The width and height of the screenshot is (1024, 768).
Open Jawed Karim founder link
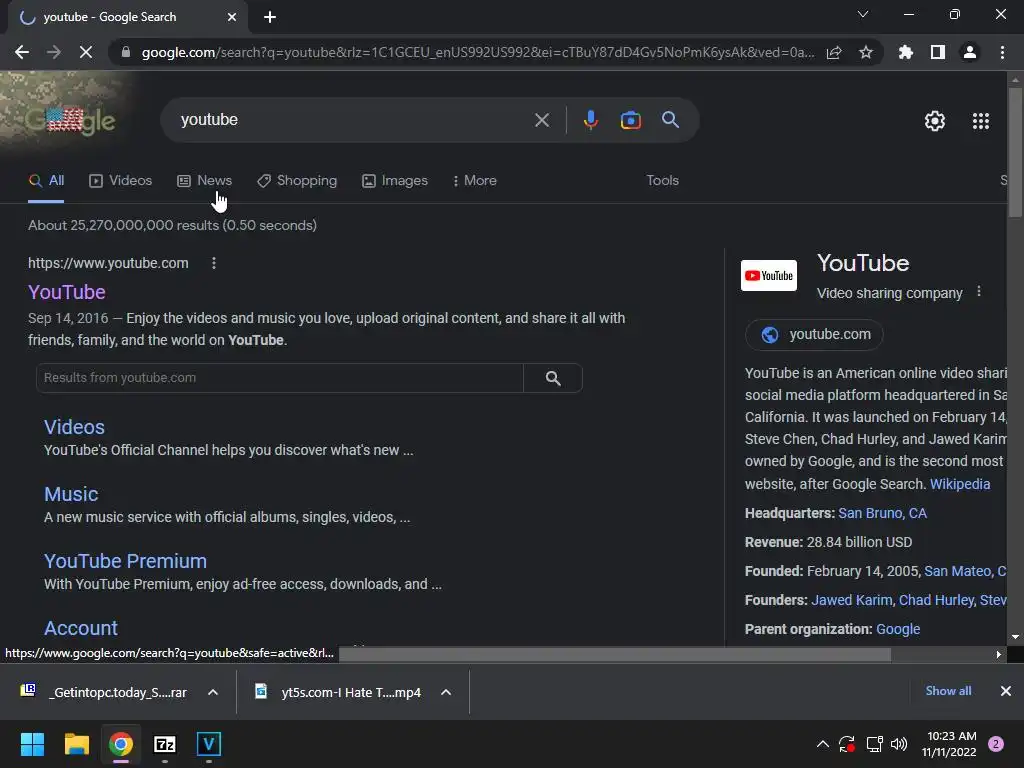[x=852, y=600]
